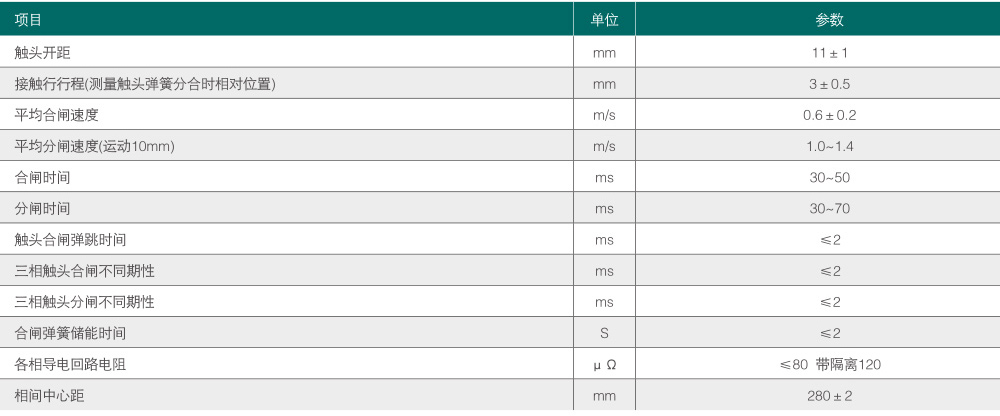Click the 单位 column header
Image resolution: width=1000 pixels, height=416 pixels.
[x=604, y=20]
